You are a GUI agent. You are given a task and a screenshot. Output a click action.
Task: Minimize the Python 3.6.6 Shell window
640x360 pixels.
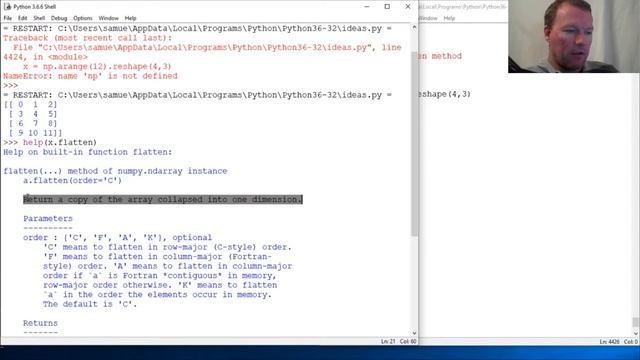(x=367, y=7)
